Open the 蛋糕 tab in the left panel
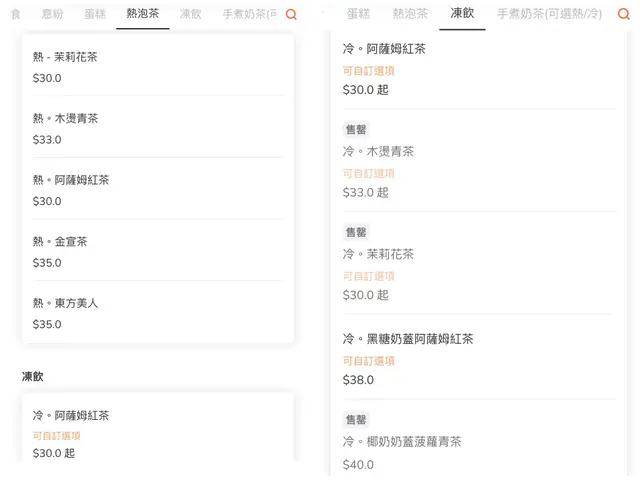The height and width of the screenshot is (480, 640). (x=95, y=15)
